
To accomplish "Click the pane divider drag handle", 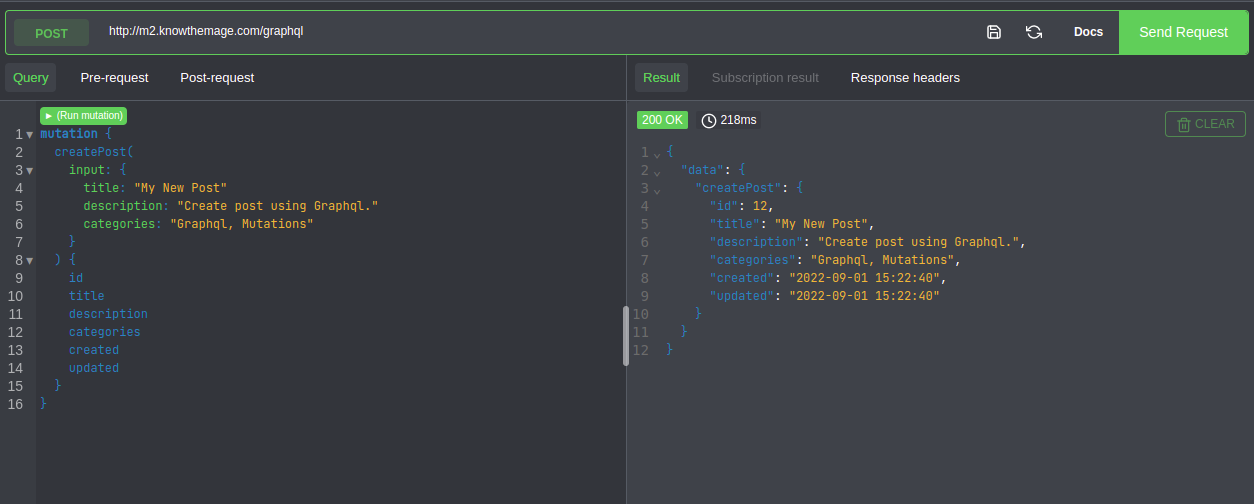I will tap(626, 335).
